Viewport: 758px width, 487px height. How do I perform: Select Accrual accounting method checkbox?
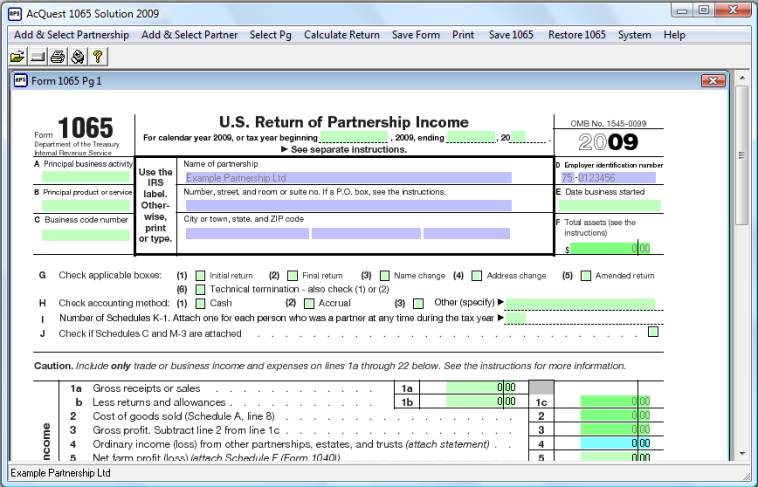pyautogui.click(x=309, y=304)
